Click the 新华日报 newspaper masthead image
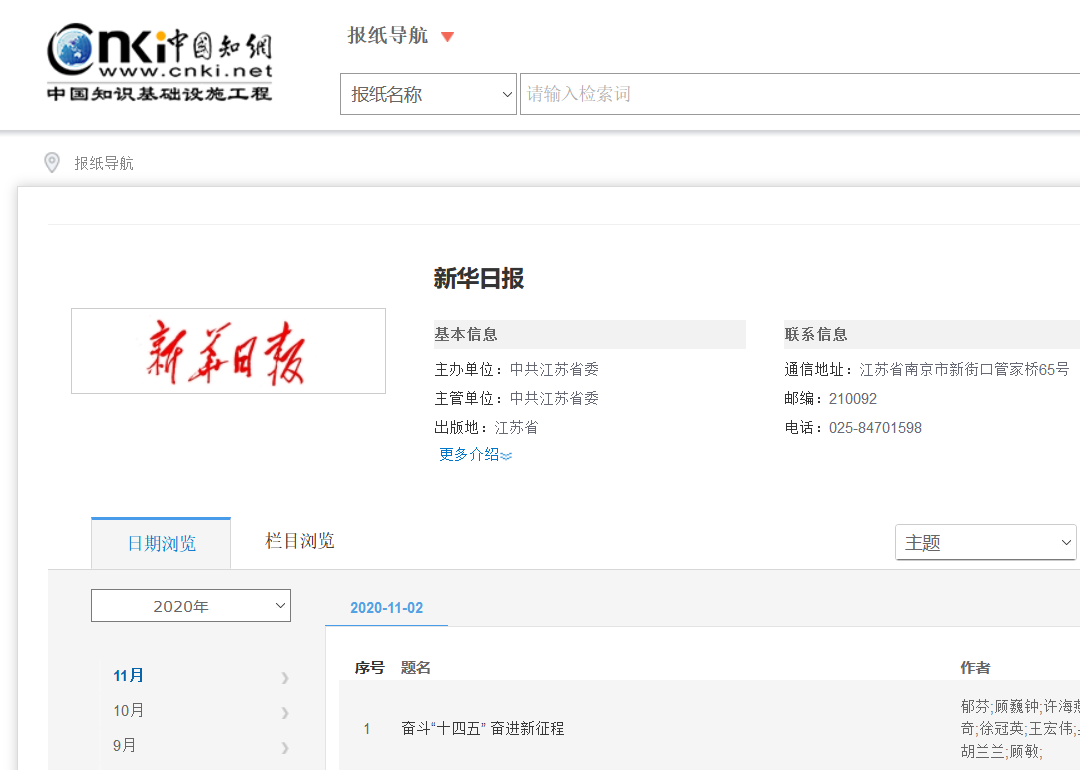This screenshot has height=770, width=1080. (x=228, y=351)
